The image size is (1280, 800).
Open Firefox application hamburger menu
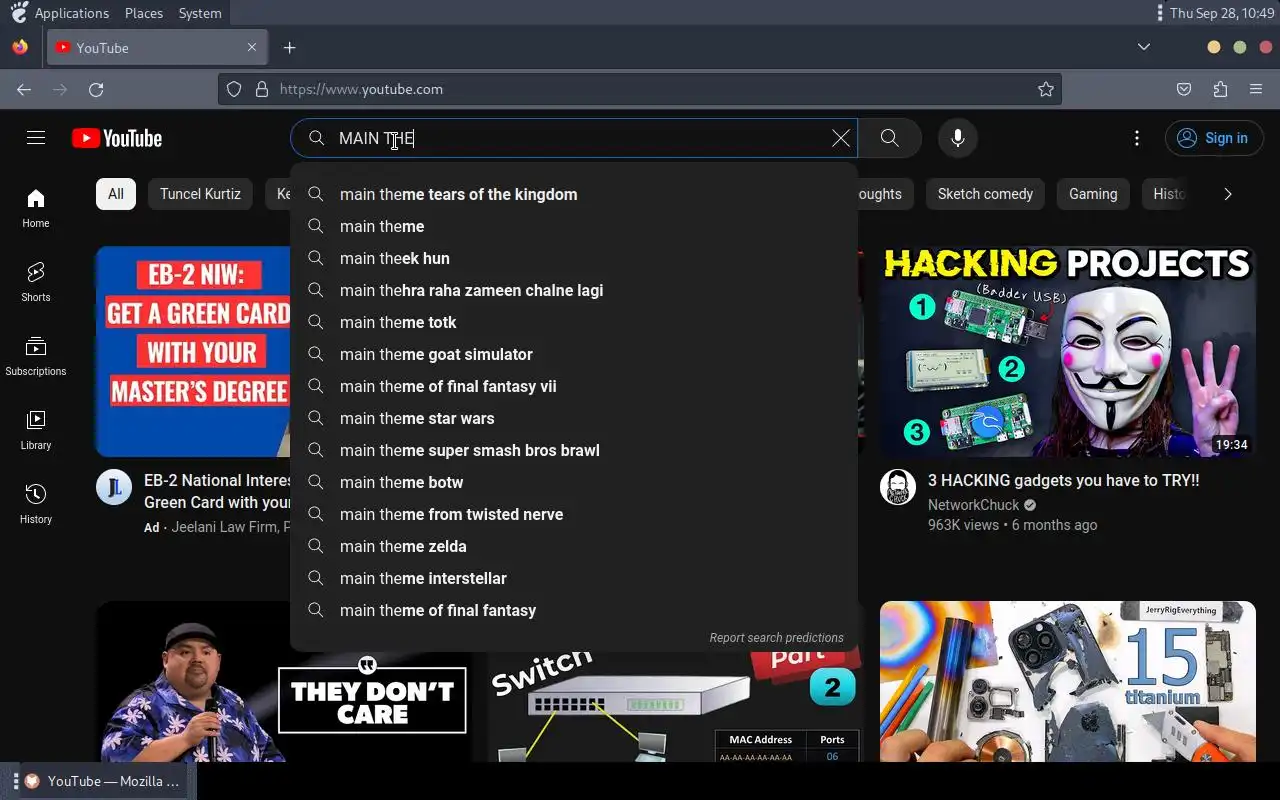1256,89
